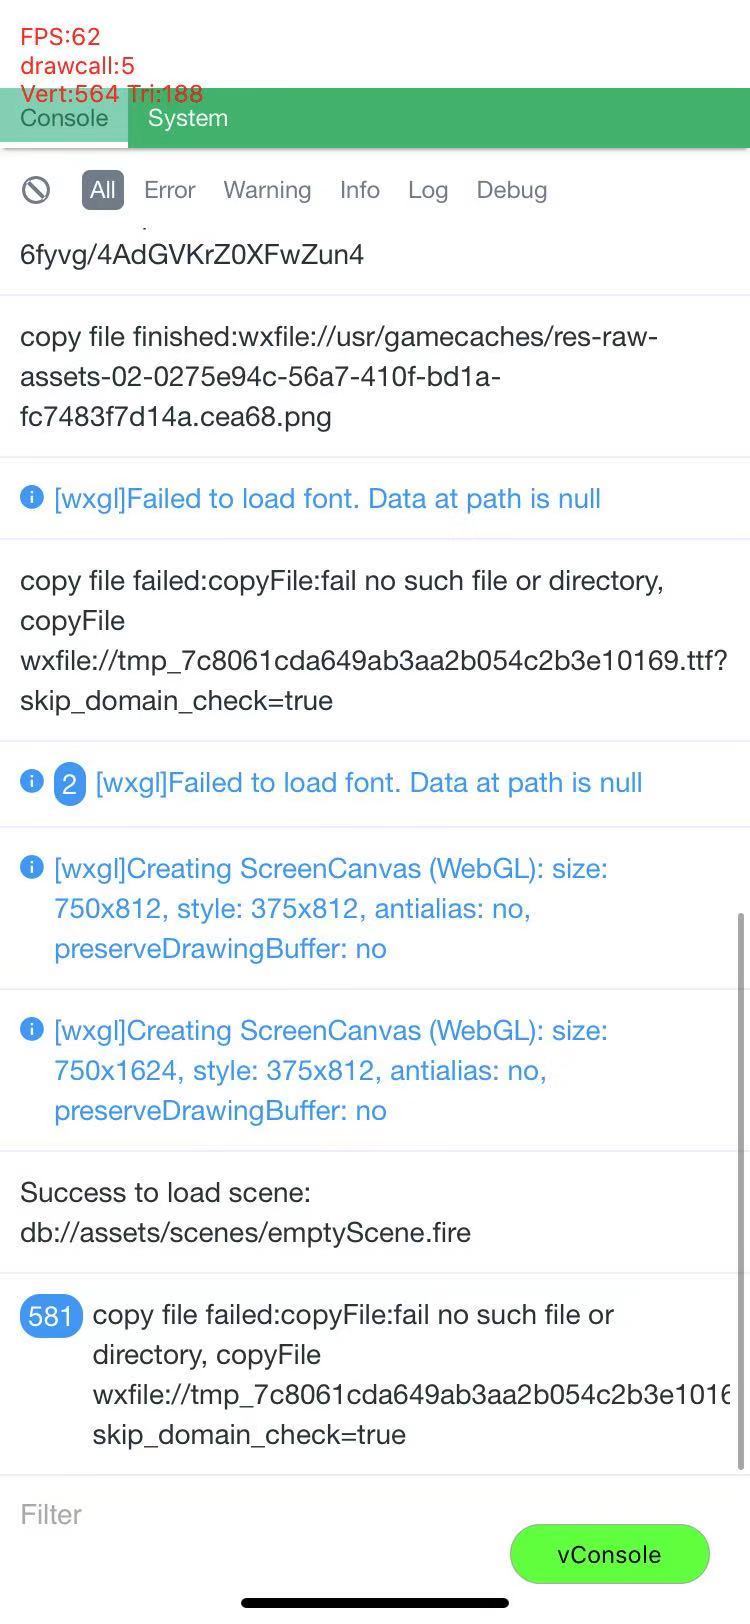Filter the console to Warning messages
750x1624 pixels.
coord(267,190)
